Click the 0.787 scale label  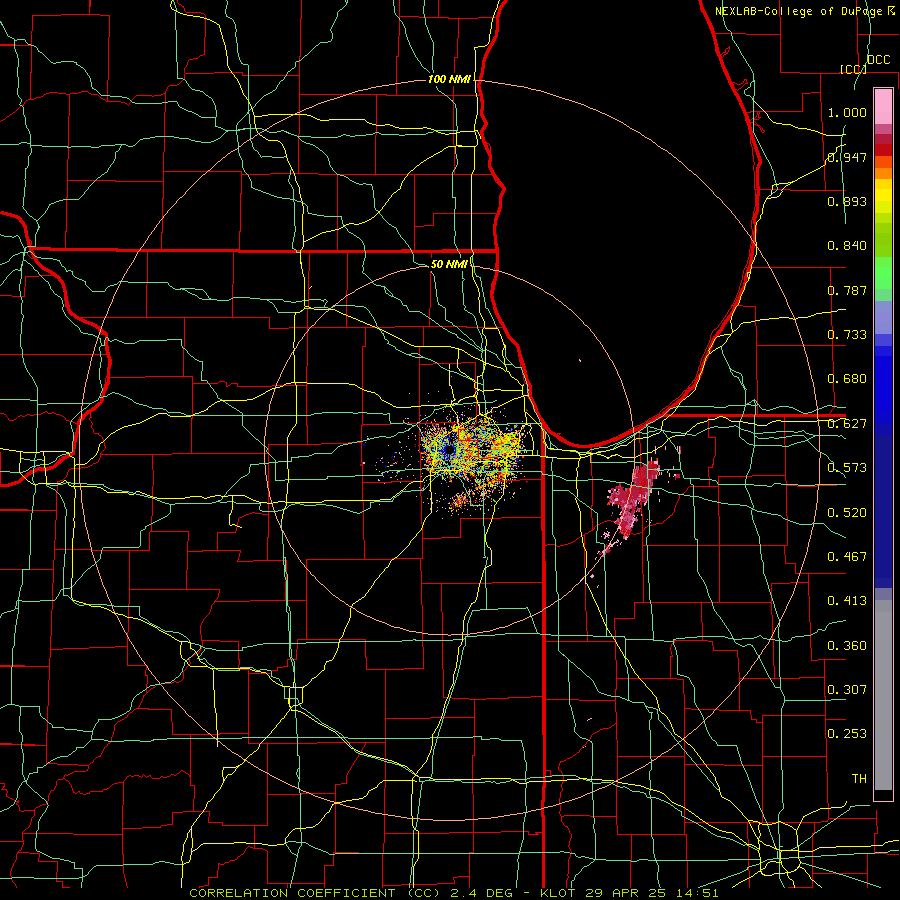click(x=847, y=290)
